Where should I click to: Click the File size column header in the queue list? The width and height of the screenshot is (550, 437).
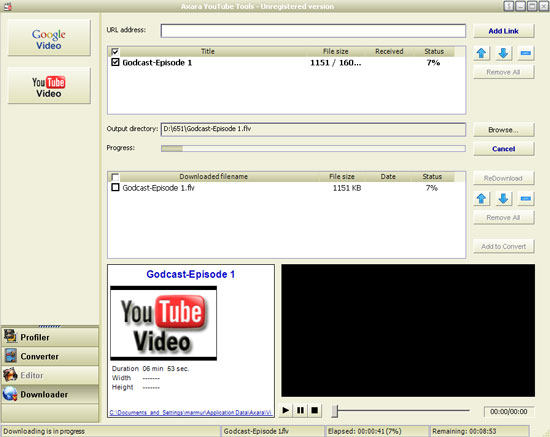click(x=335, y=52)
